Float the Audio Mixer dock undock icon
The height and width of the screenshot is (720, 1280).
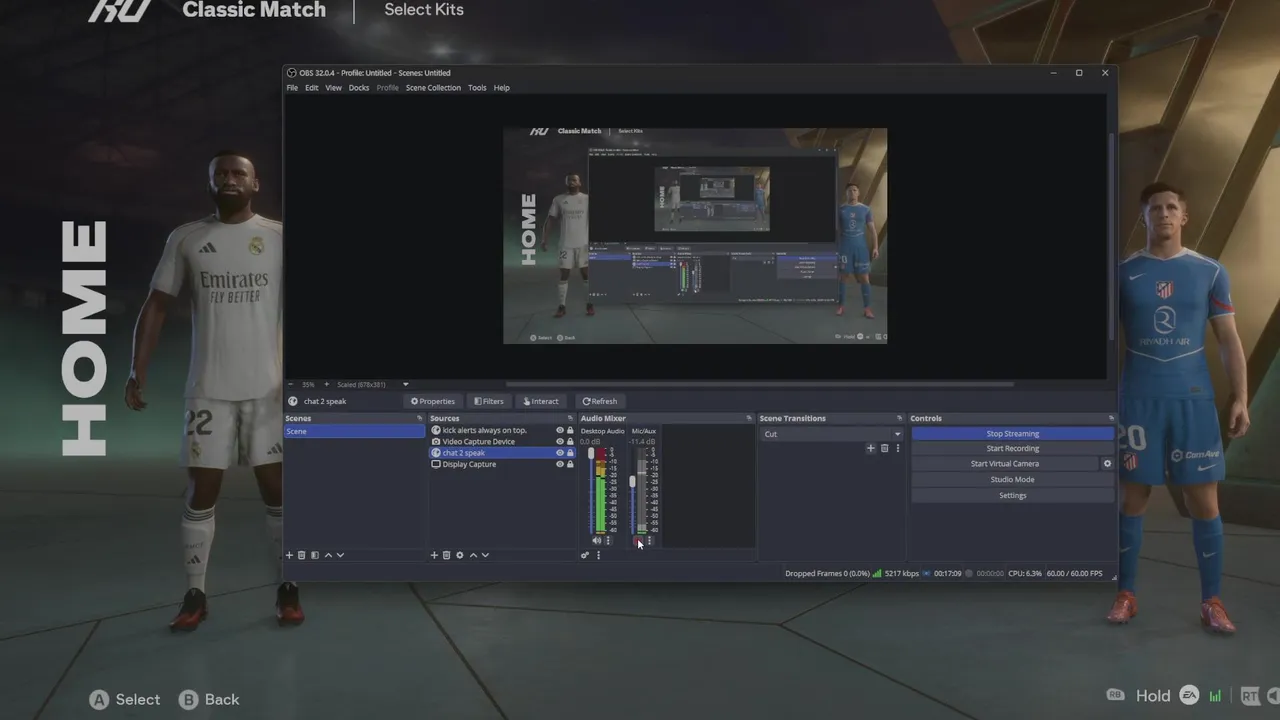click(x=748, y=419)
